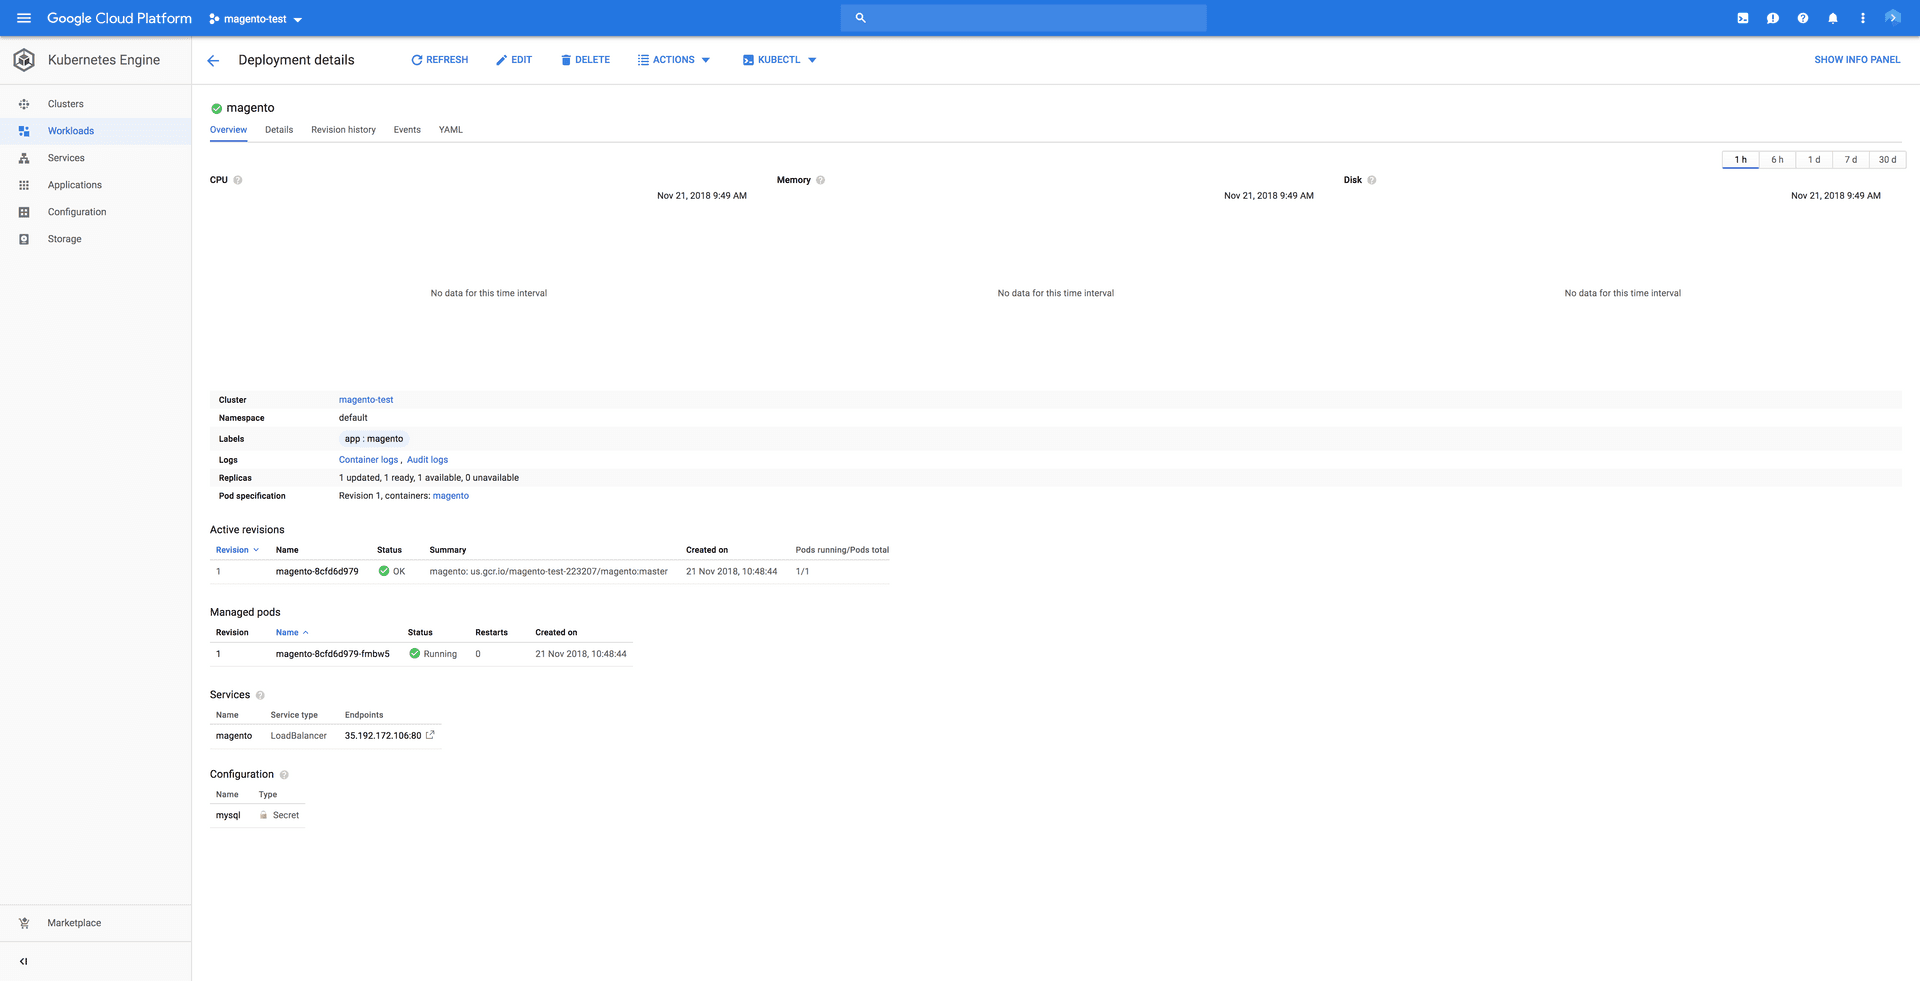Click the Configuration sidebar icon
This screenshot has width=1920, height=981.
click(24, 212)
